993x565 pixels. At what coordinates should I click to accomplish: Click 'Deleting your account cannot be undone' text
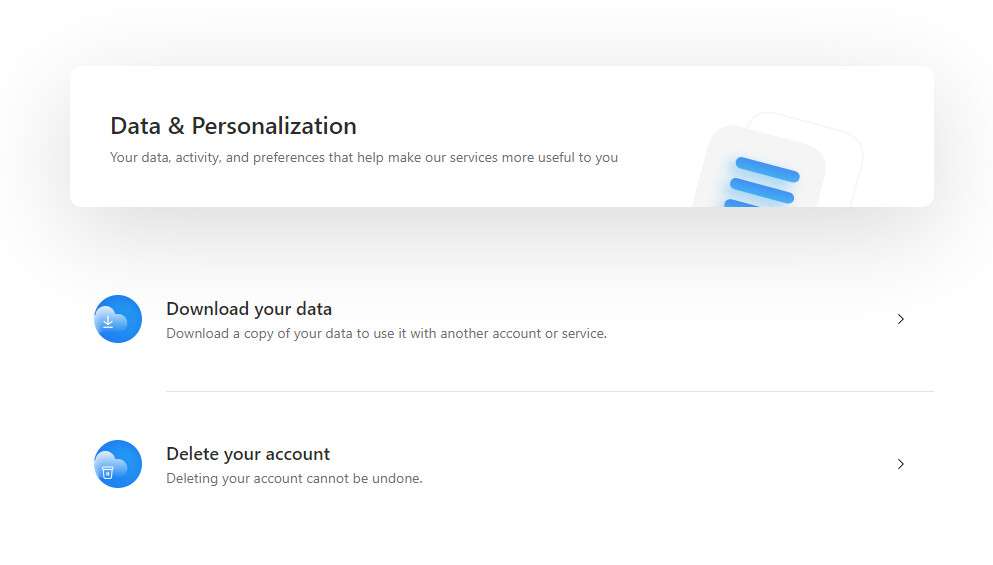click(x=294, y=479)
